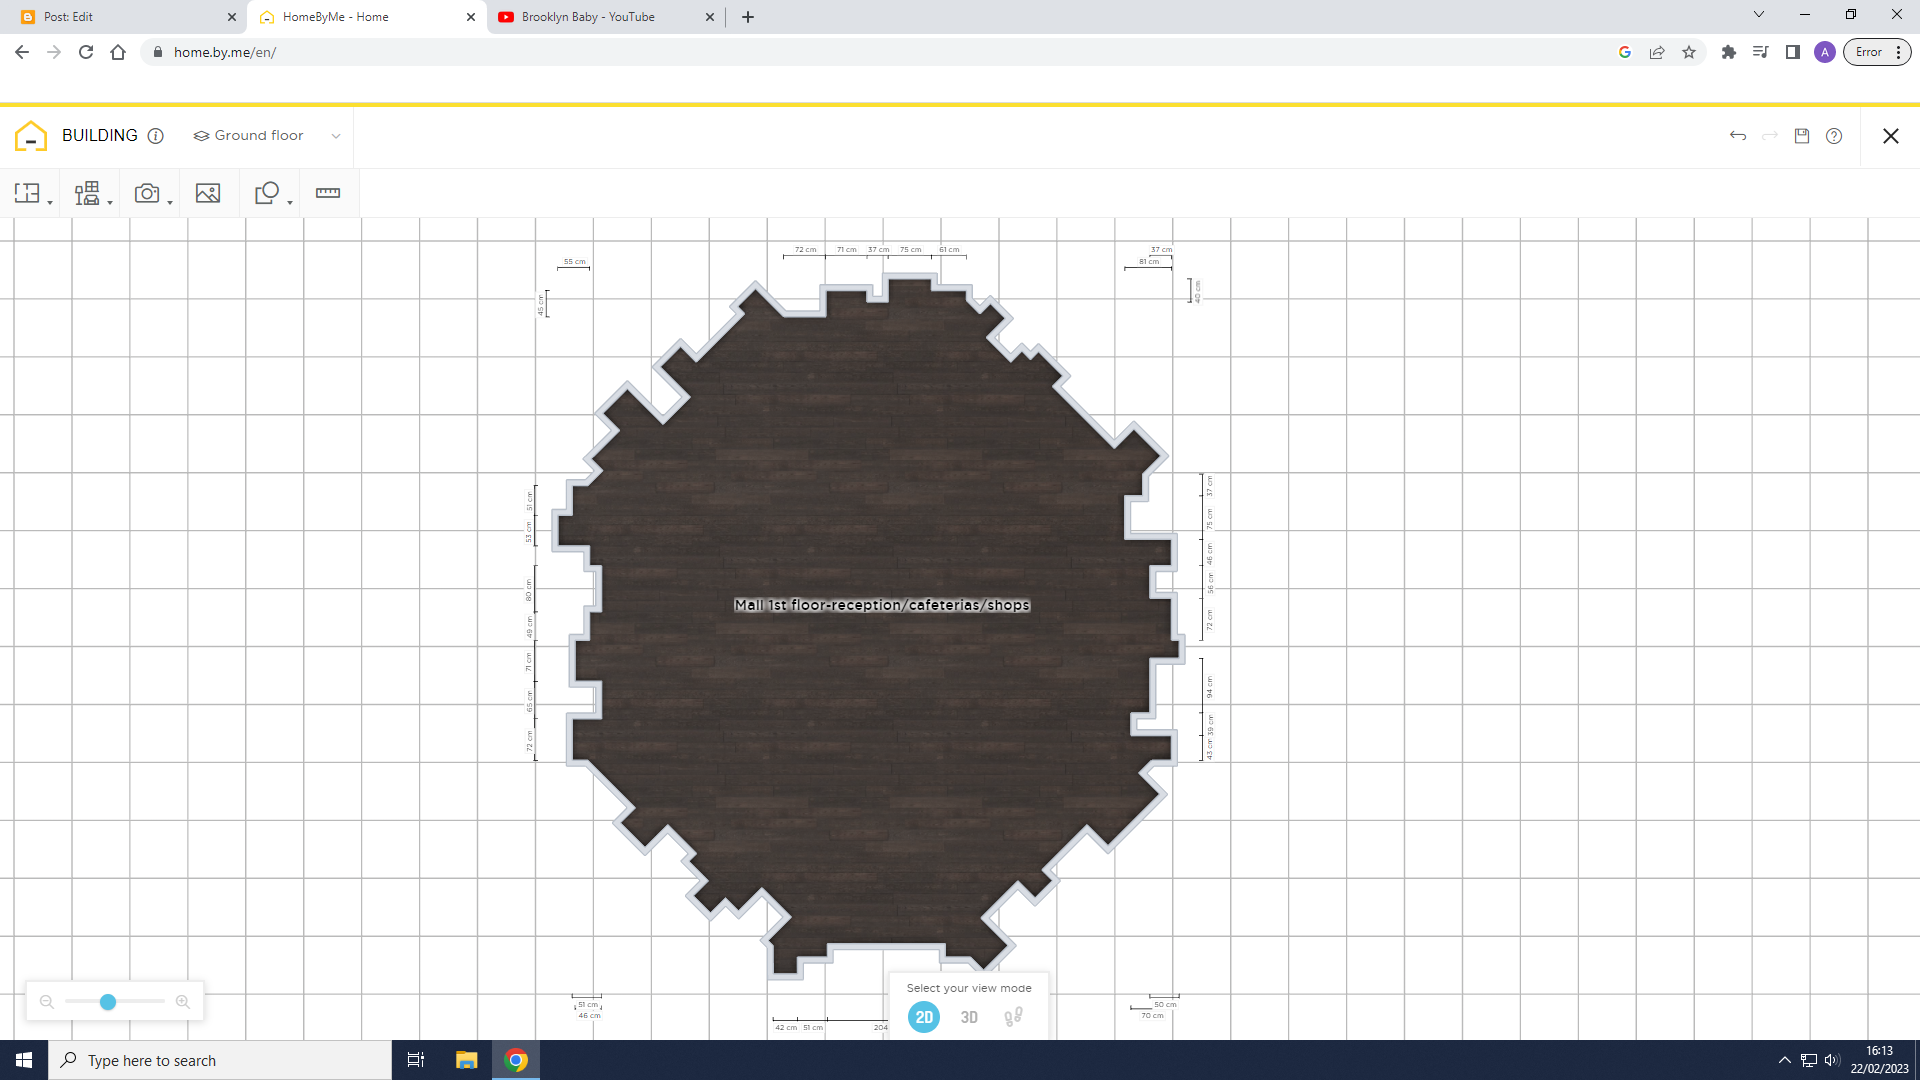Select the Mall 1st floor room label

(x=882, y=605)
